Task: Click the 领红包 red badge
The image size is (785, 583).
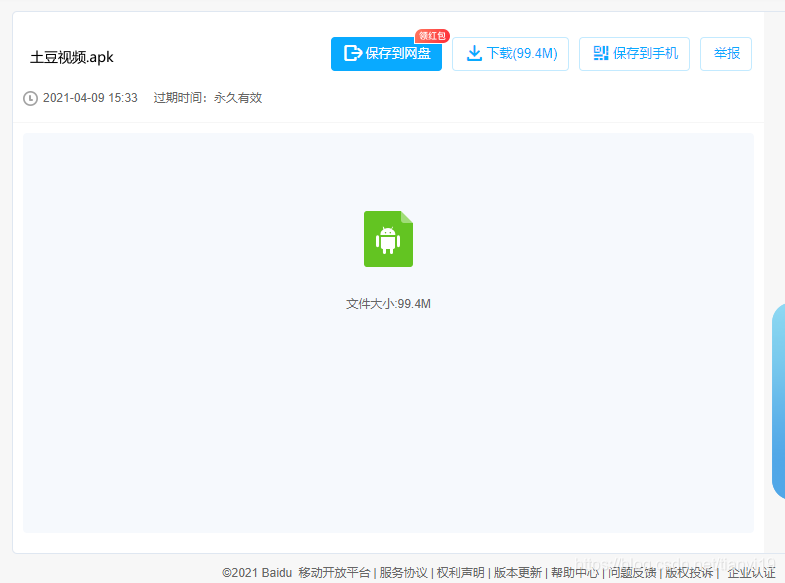Action: (432, 36)
